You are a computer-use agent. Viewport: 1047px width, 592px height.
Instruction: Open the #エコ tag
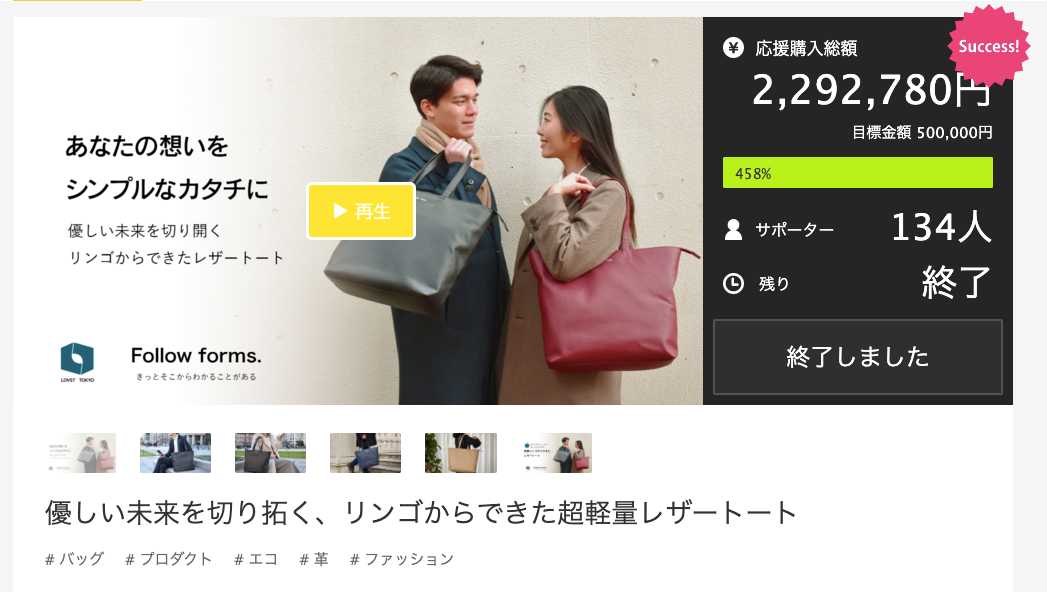(256, 559)
